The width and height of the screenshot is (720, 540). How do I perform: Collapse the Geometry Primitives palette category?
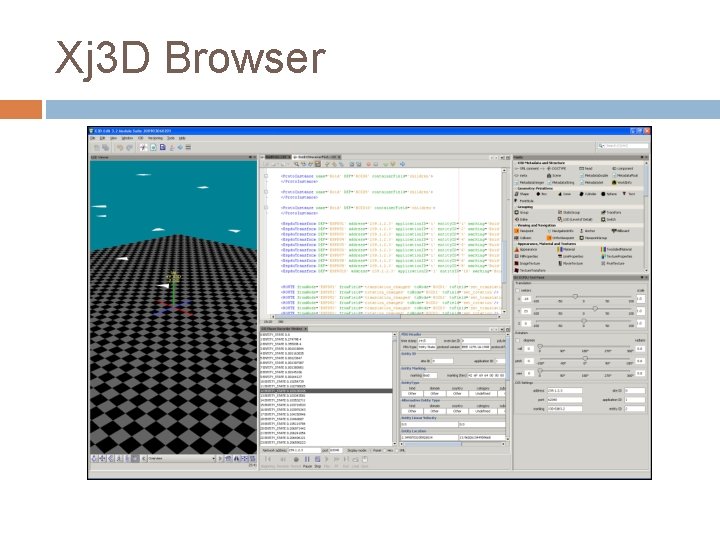click(x=515, y=188)
